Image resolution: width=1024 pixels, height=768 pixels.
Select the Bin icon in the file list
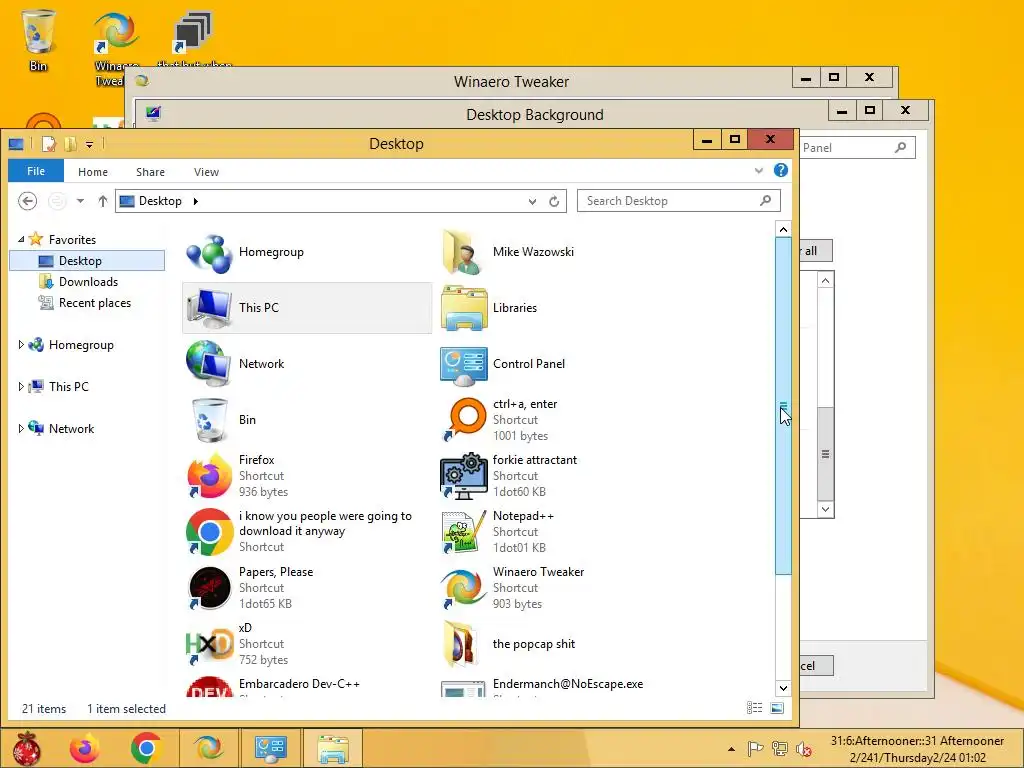(x=209, y=420)
